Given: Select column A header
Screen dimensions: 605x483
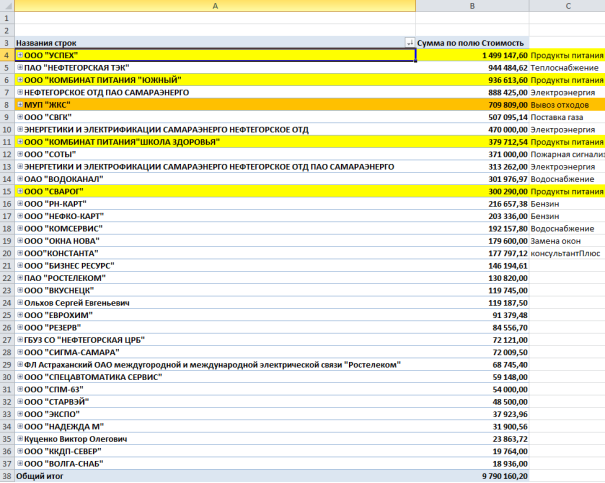Looking at the screenshot, I should click(x=215, y=6).
